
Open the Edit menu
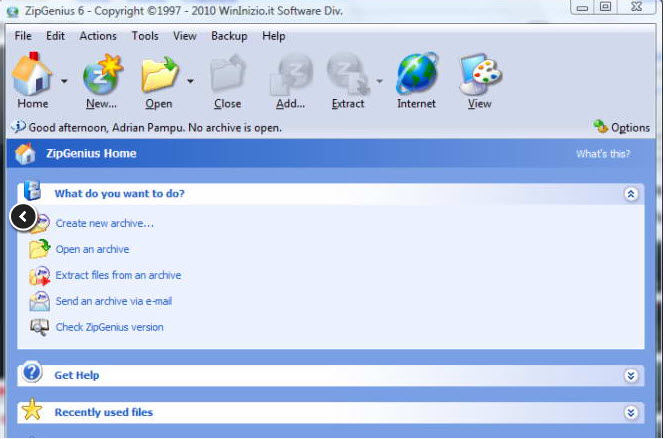click(x=56, y=36)
